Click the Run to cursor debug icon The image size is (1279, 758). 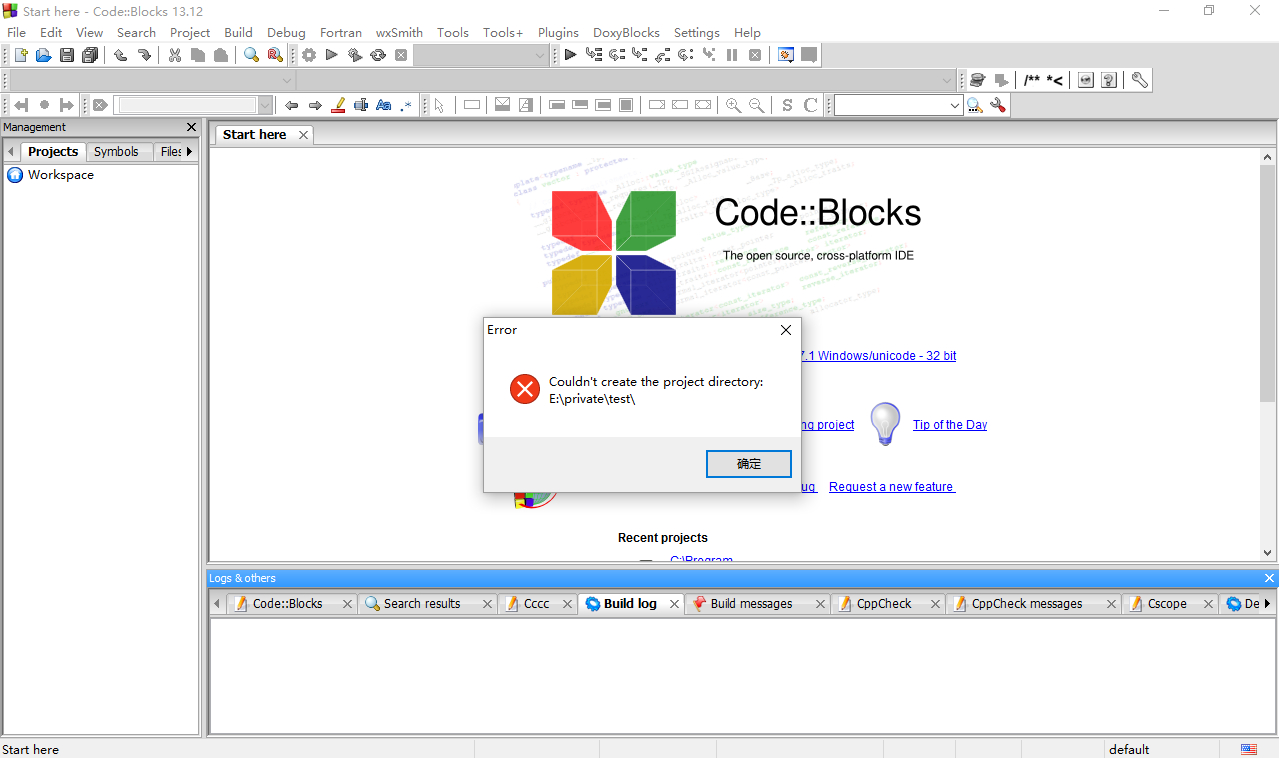593,55
